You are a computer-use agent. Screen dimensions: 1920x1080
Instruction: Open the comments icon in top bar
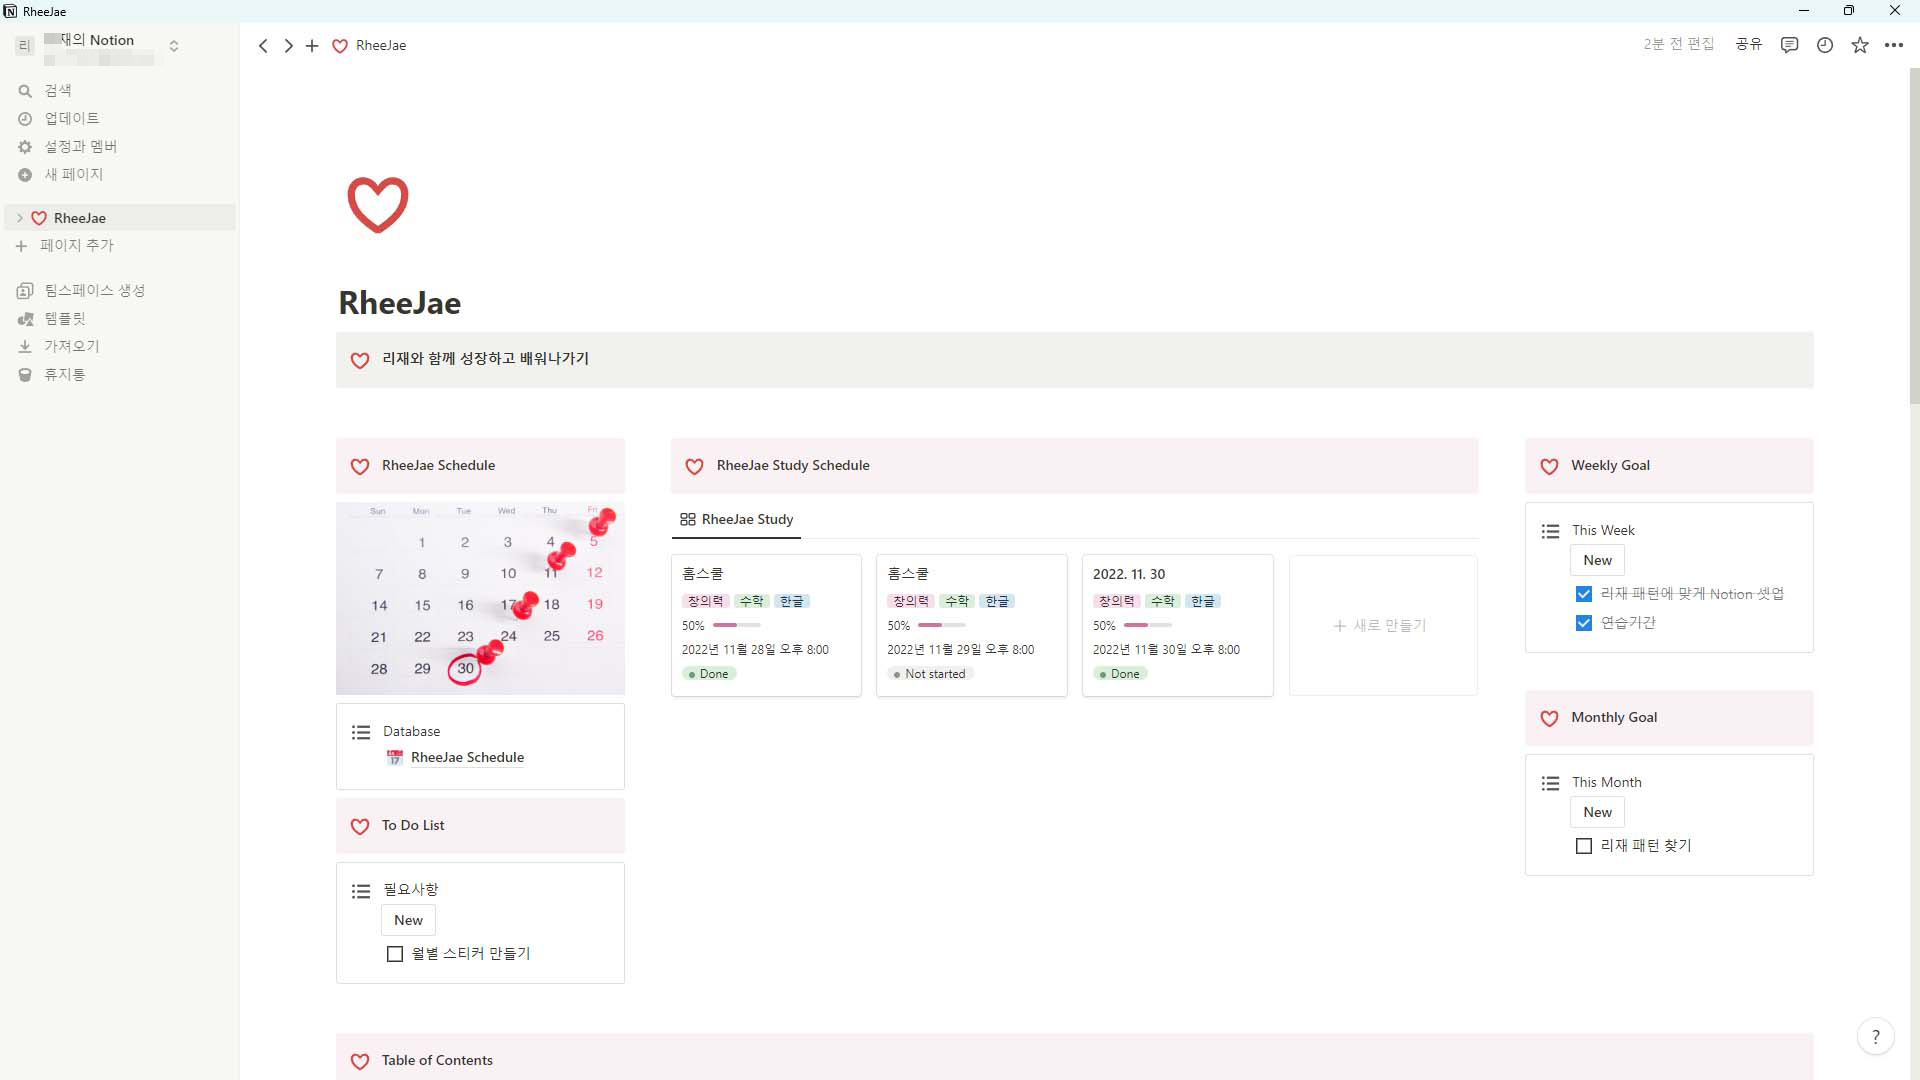point(1789,45)
